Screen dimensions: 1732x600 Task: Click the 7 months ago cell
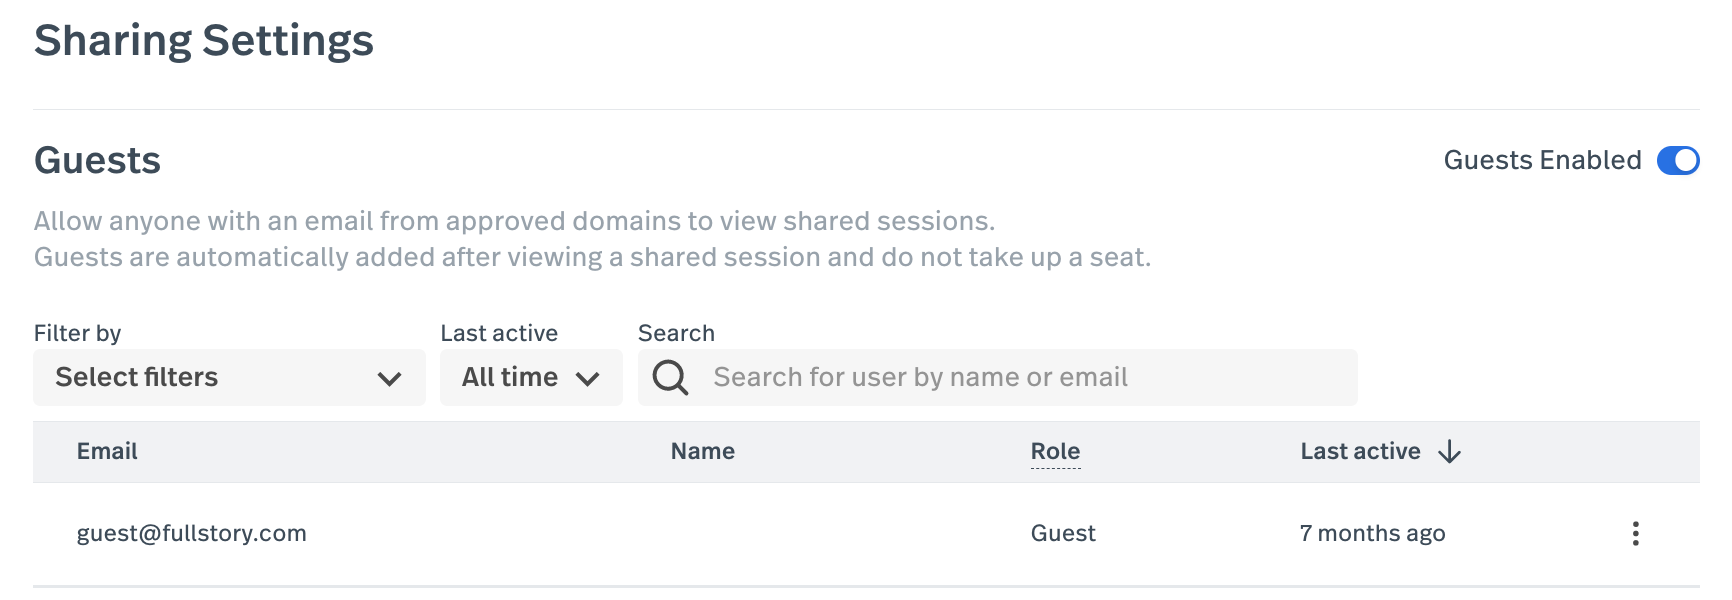click(x=1372, y=533)
